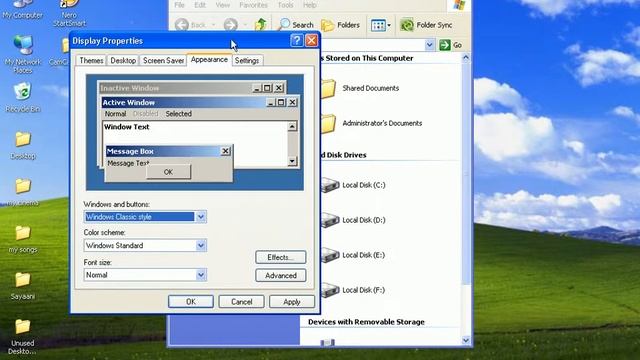Image resolution: width=640 pixels, height=360 pixels.
Task: Select the Appearance tab
Action: pos(209,60)
